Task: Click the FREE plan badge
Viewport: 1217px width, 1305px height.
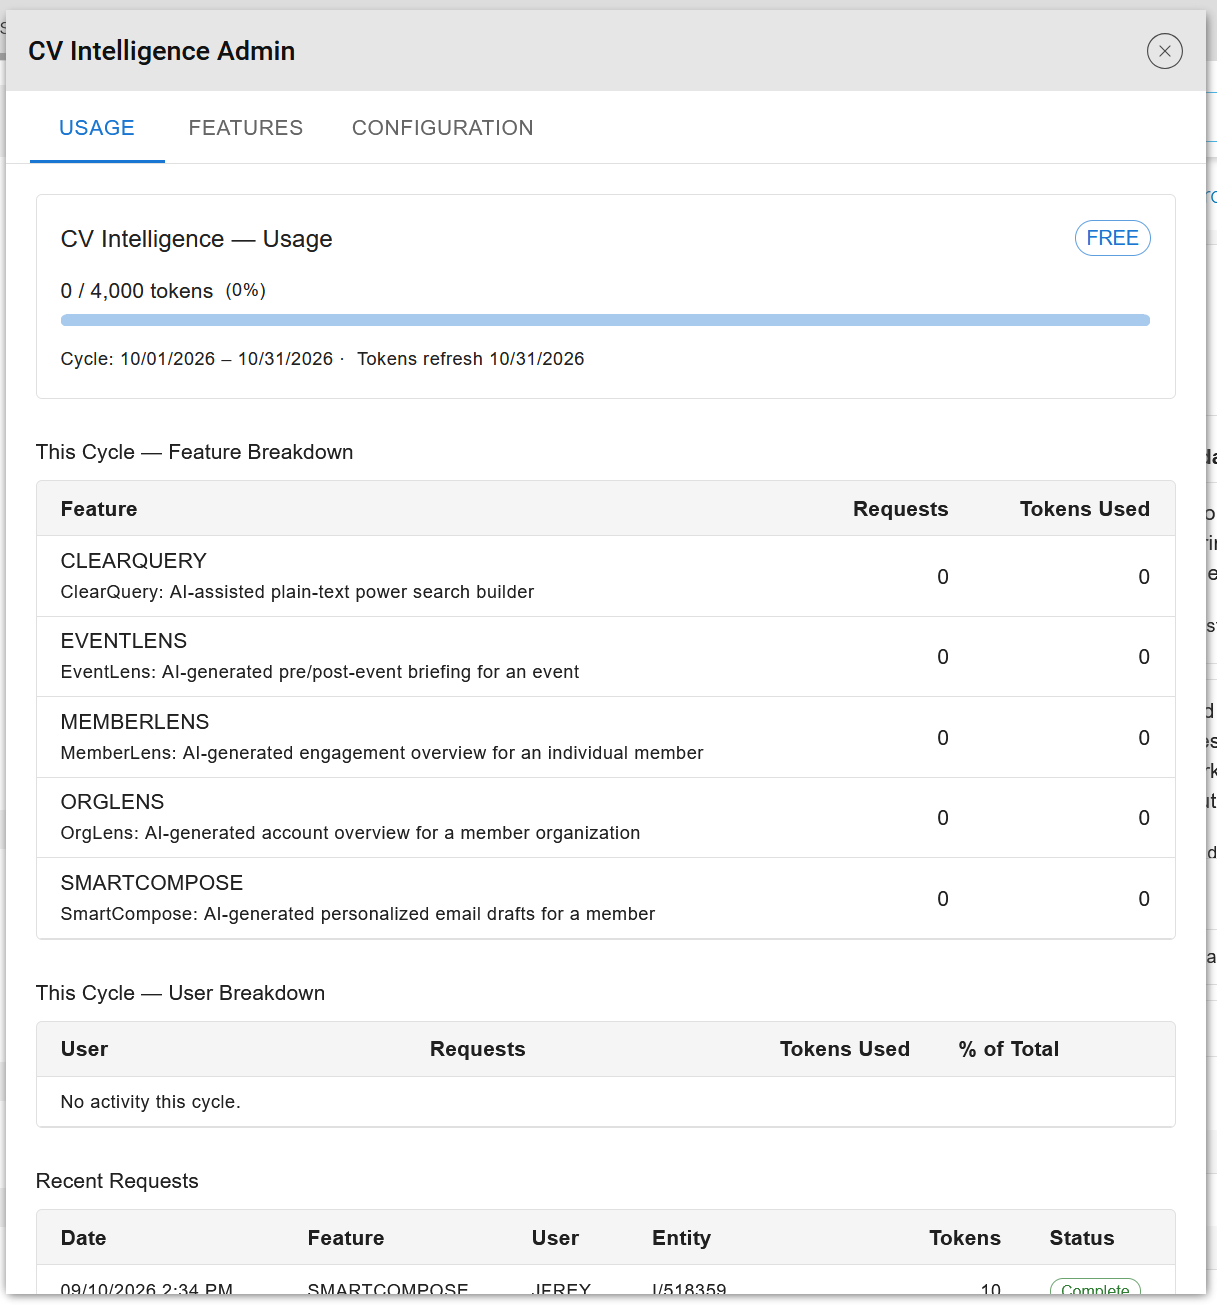Action: point(1112,238)
